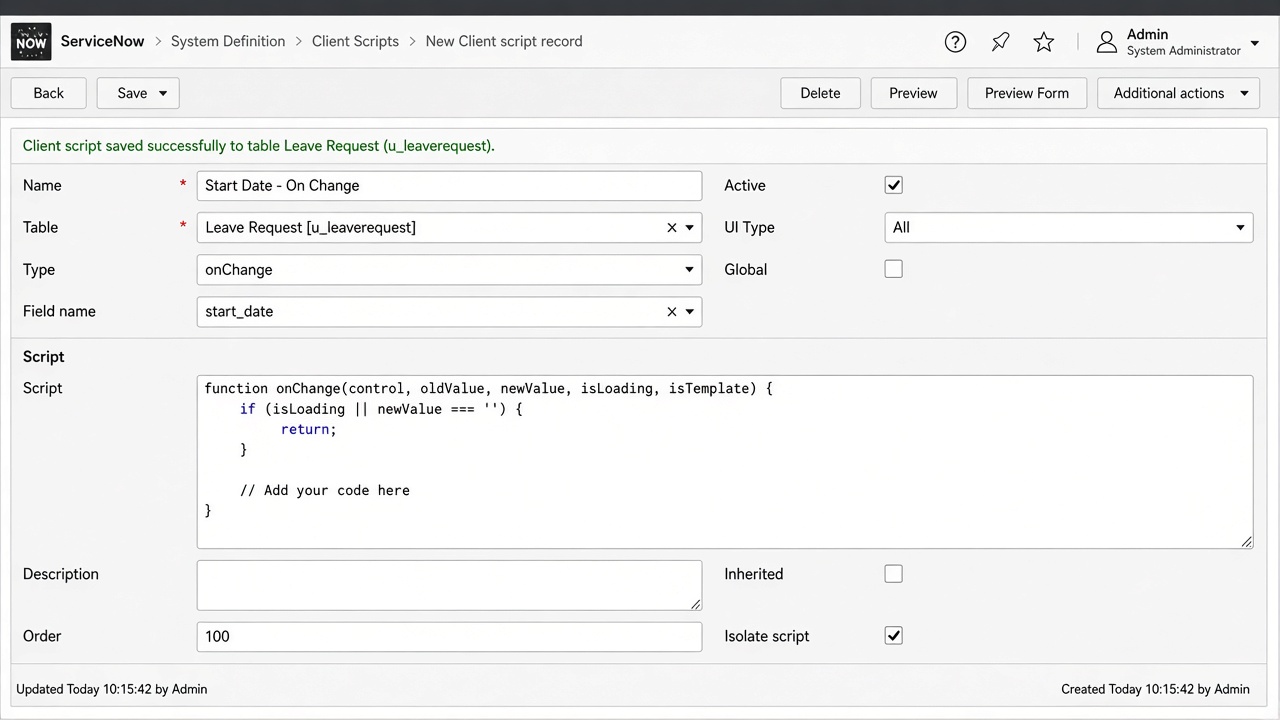Click into the Description text area

(449, 585)
